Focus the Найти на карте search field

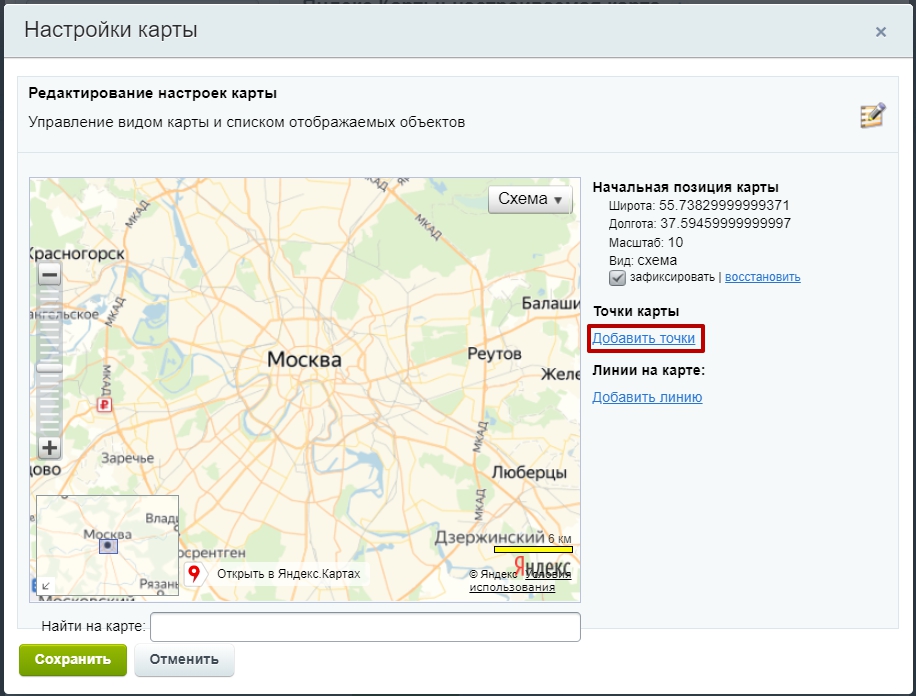click(x=365, y=627)
